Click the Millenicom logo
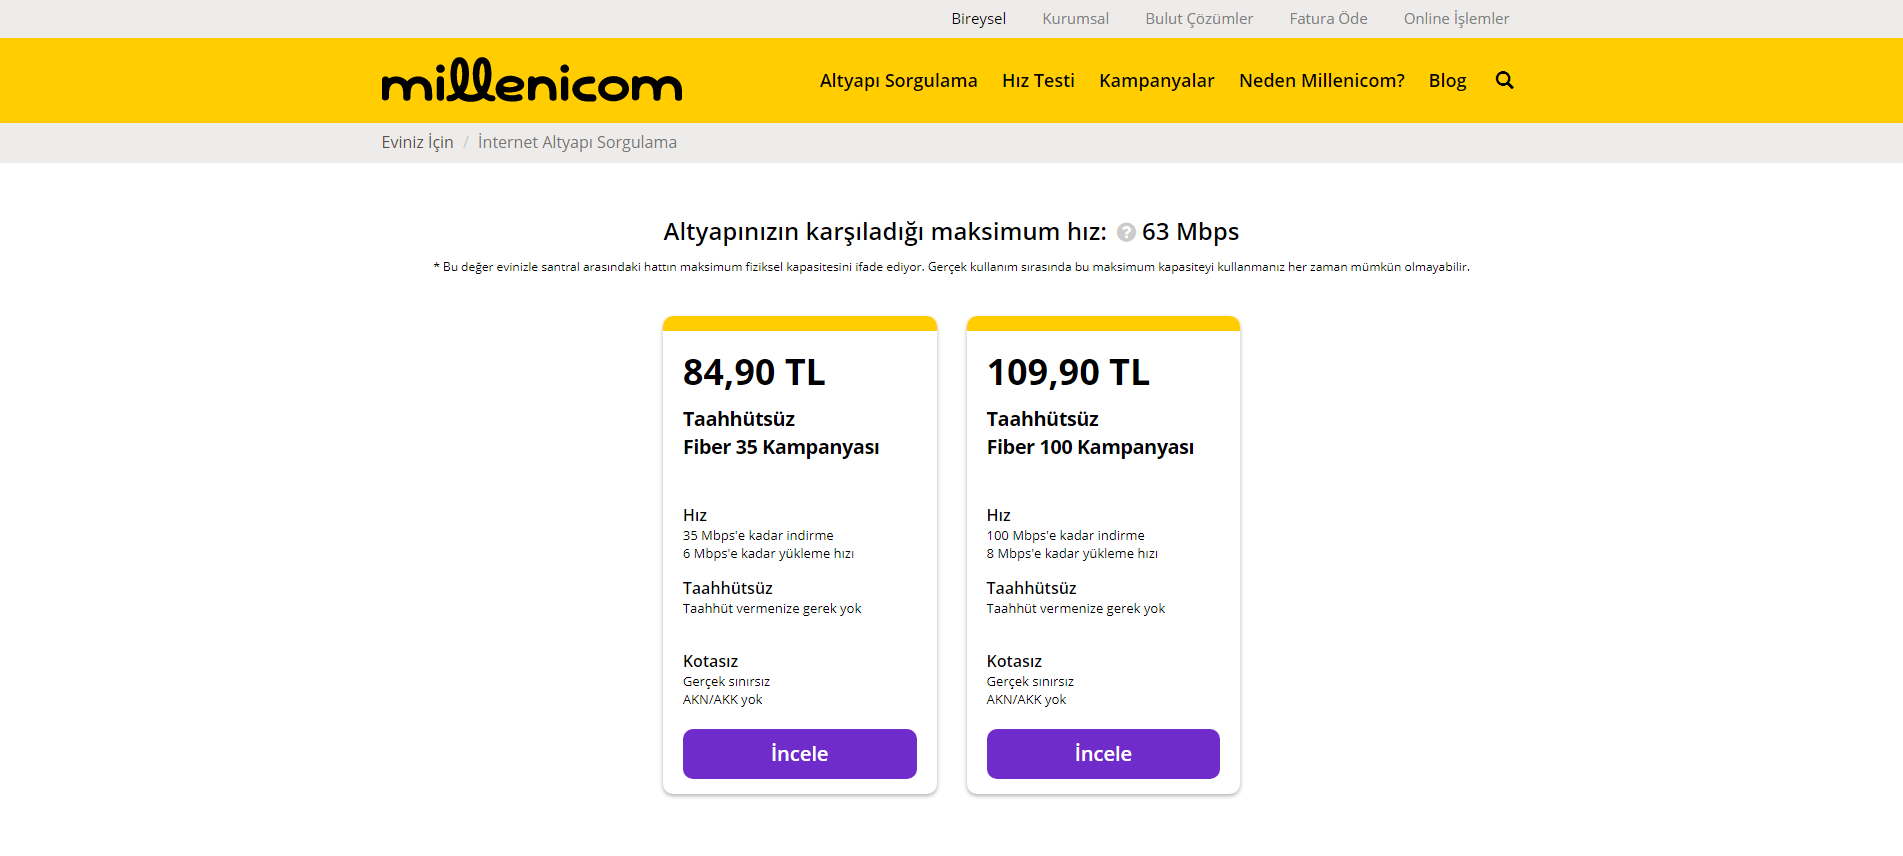This screenshot has width=1903, height=856. (531, 81)
